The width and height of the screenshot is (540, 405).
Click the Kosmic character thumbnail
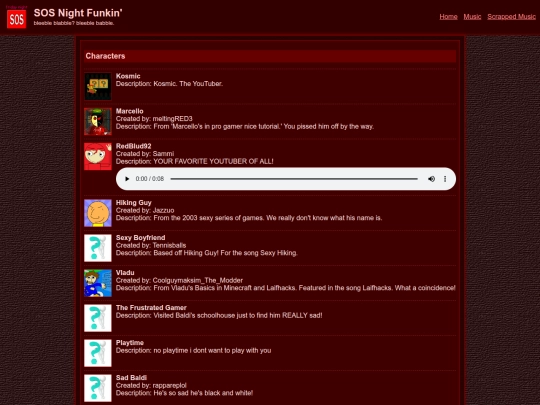[x=98, y=86]
